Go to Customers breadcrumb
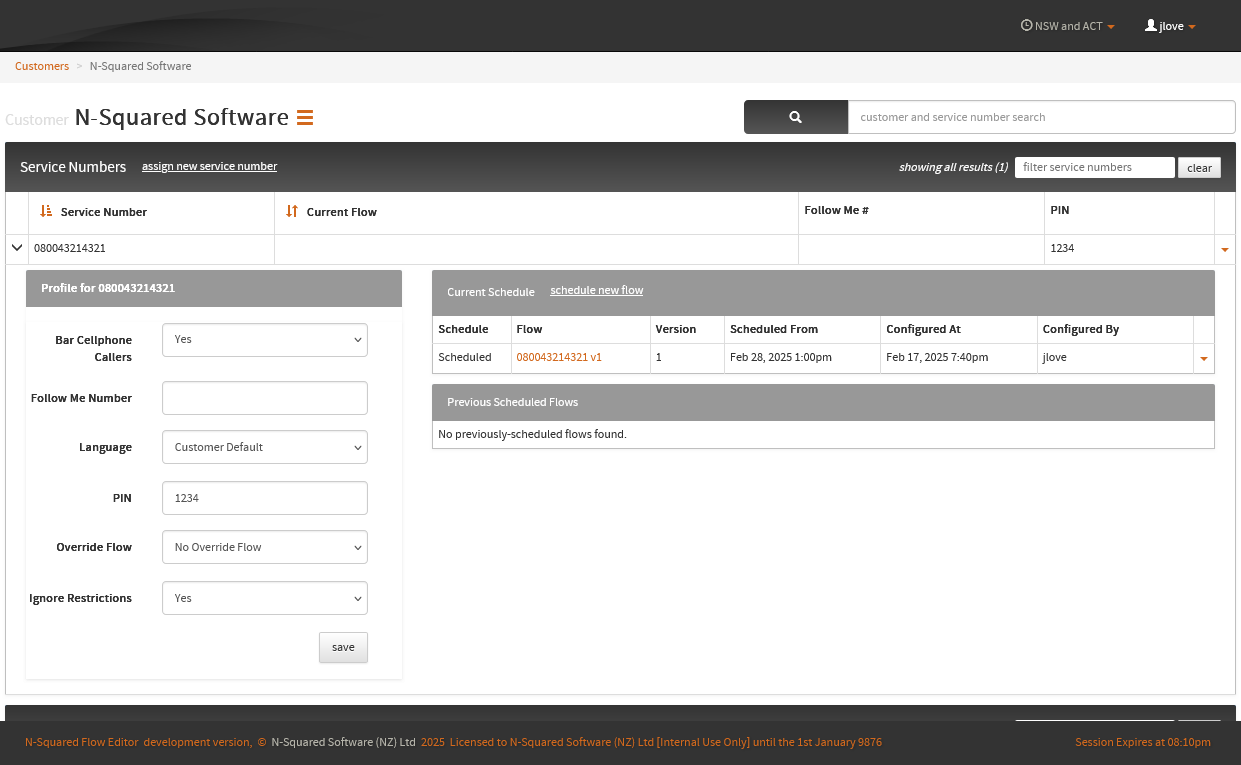 (x=42, y=66)
